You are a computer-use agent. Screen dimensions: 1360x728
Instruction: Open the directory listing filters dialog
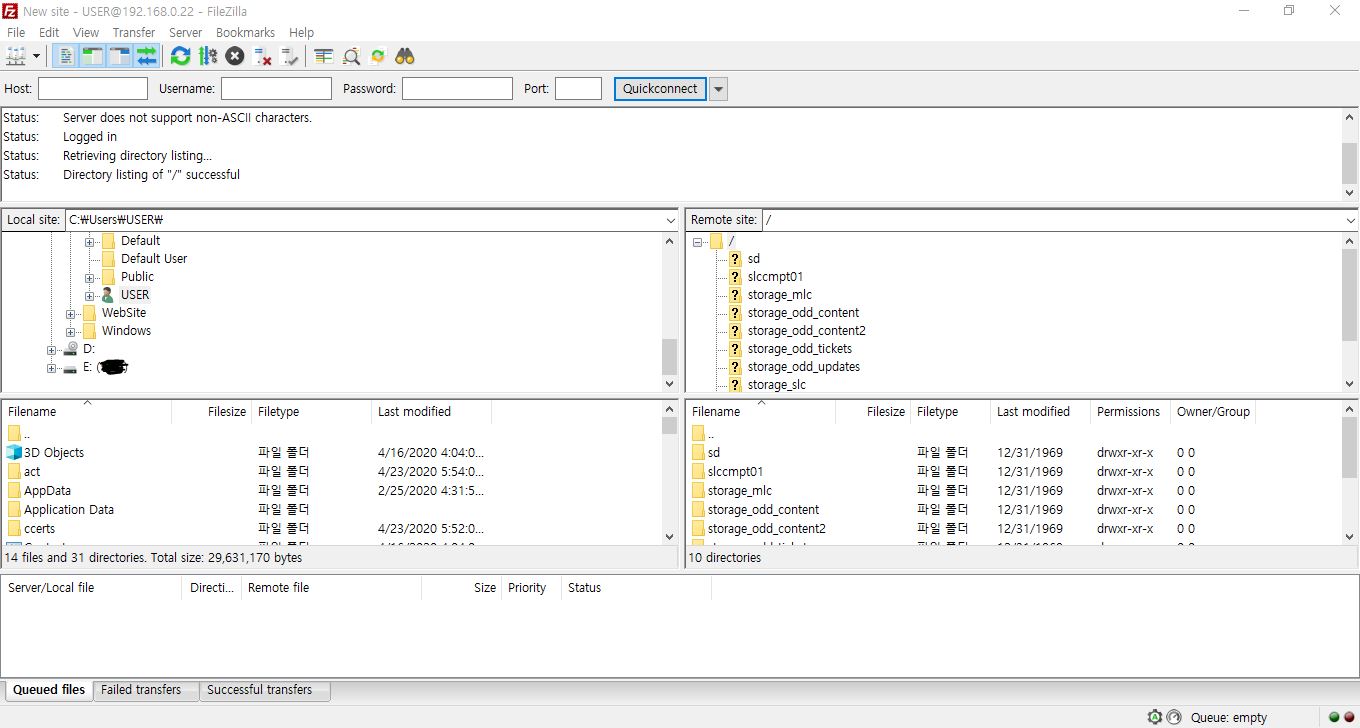click(324, 56)
